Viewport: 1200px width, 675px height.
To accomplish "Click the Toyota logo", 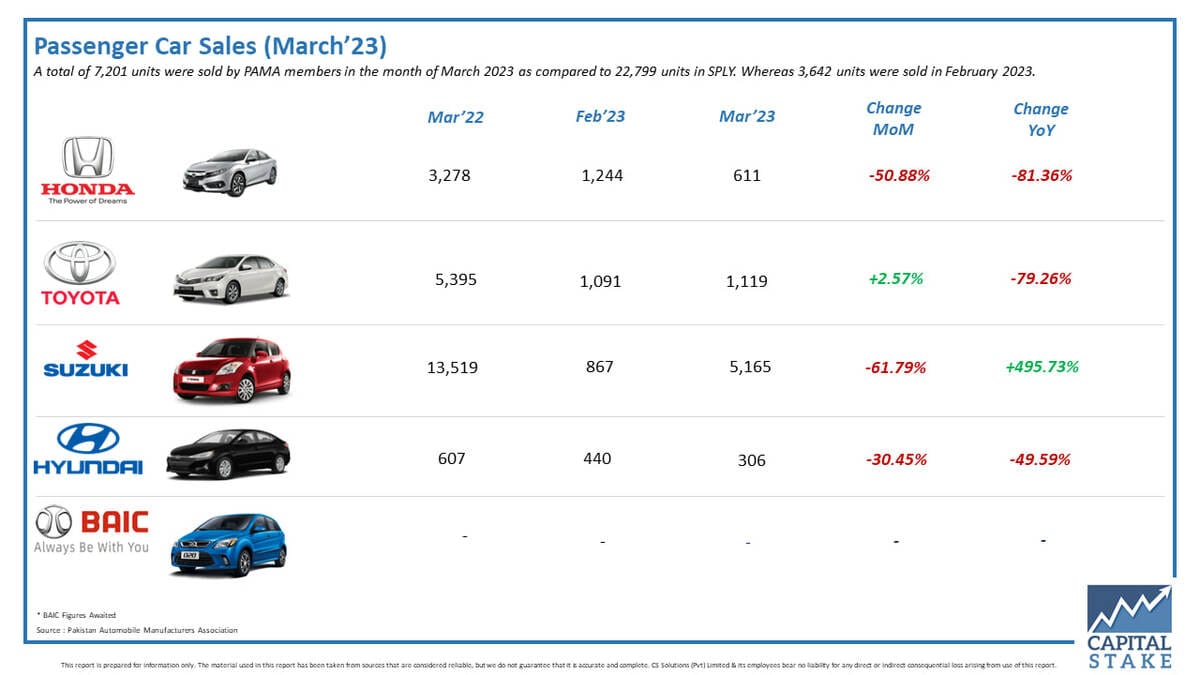I will pyautogui.click(x=80, y=273).
